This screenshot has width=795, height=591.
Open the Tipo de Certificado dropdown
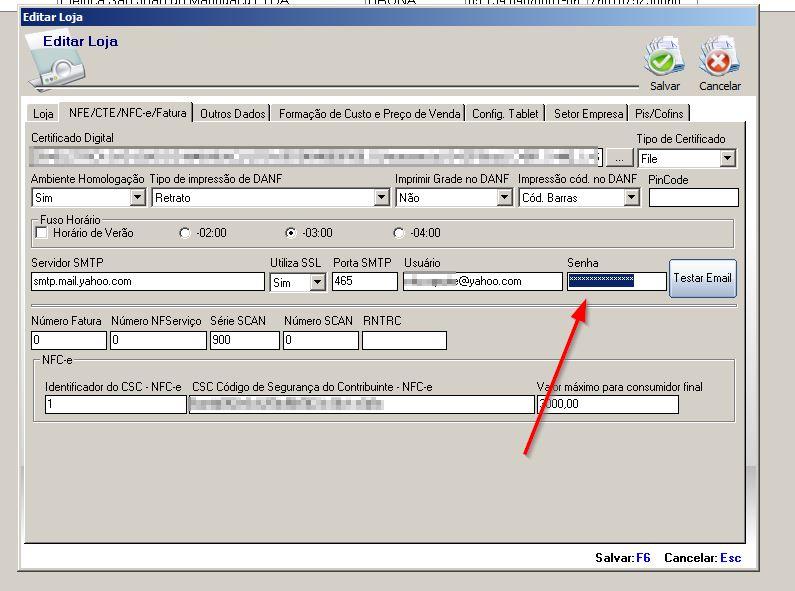tap(727, 158)
